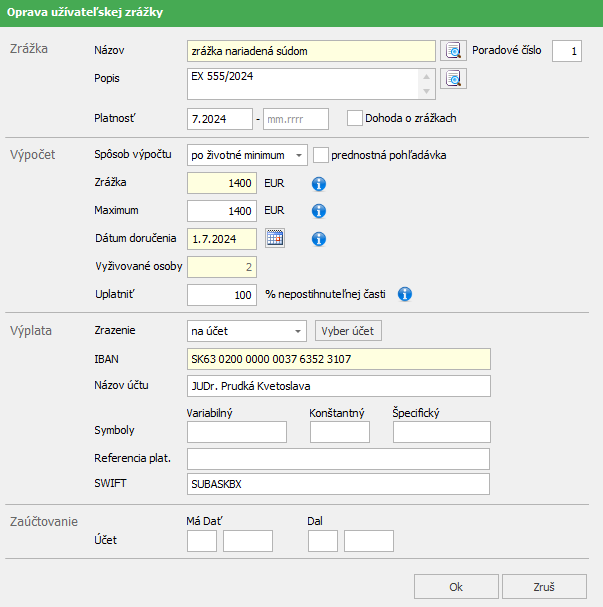Click first Dal account field

coord(323,541)
